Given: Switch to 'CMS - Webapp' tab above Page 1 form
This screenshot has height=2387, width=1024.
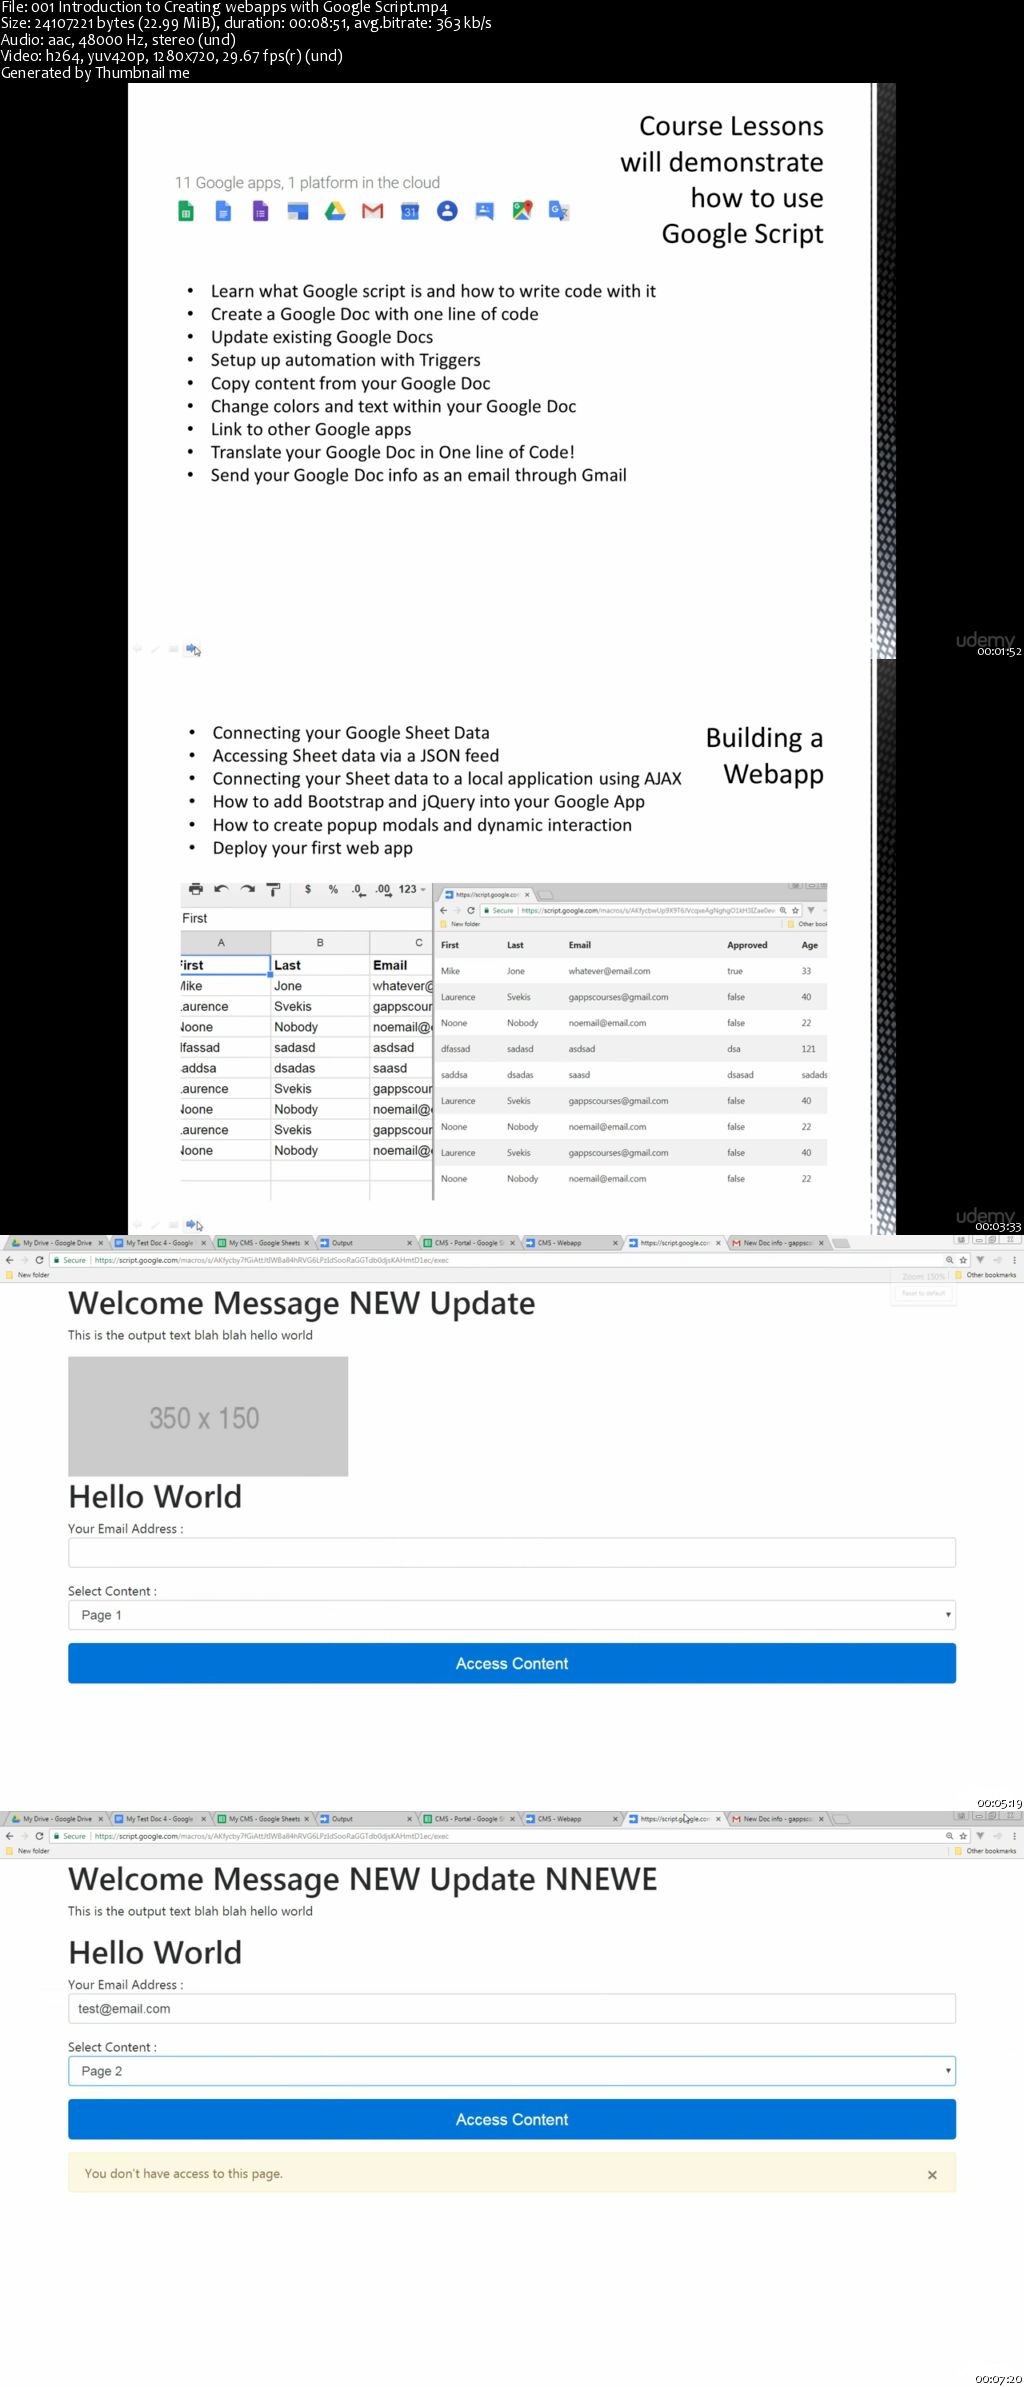Looking at the screenshot, I should coord(572,1243).
